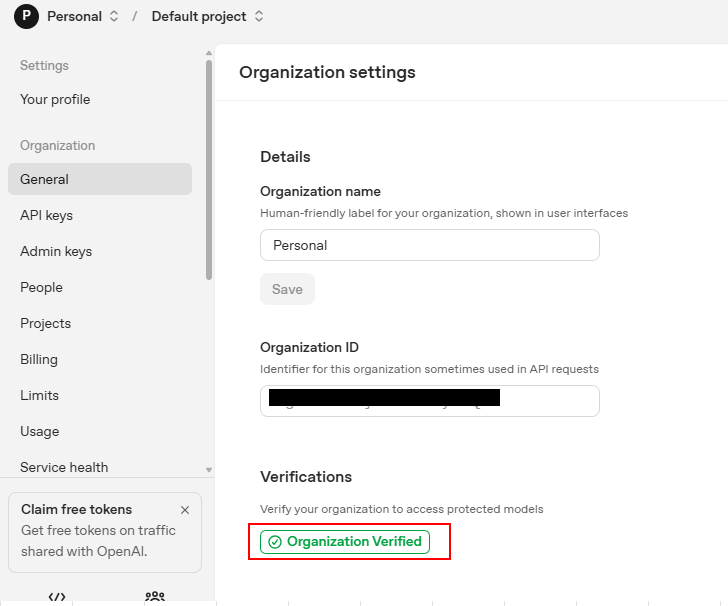Click the checkmark icon in Organization Verified
728x606 pixels.
(x=275, y=542)
